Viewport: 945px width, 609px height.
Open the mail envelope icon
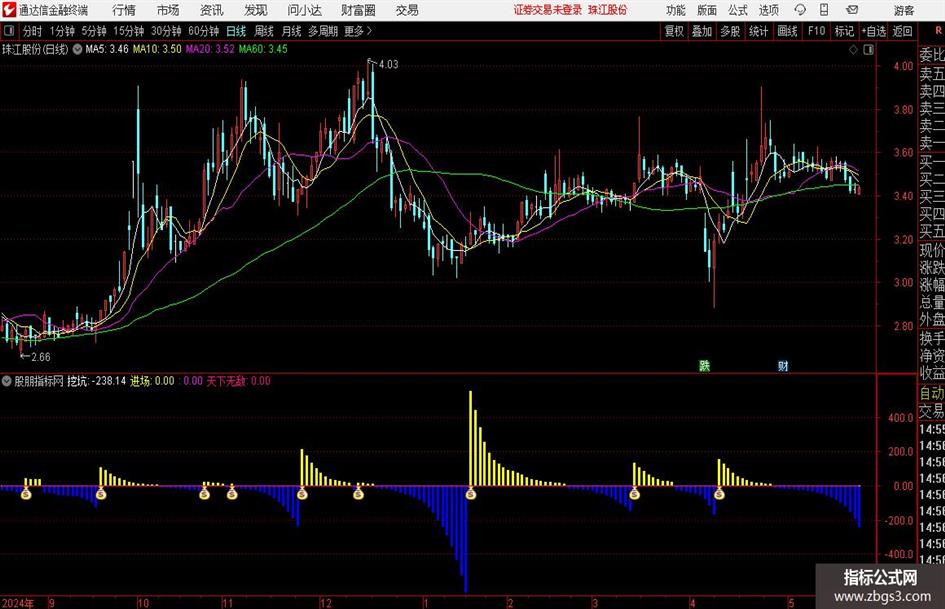[852, 10]
